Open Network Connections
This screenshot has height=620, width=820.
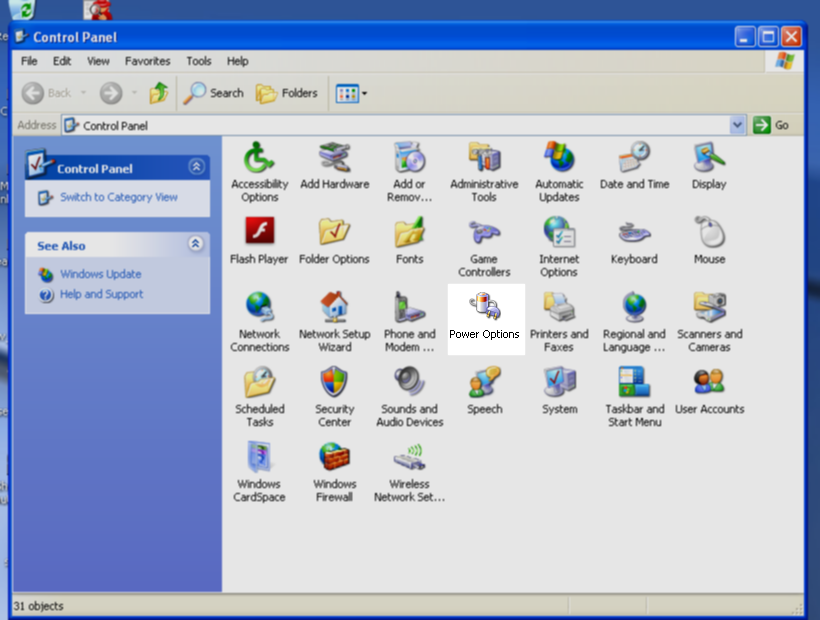pyautogui.click(x=259, y=322)
